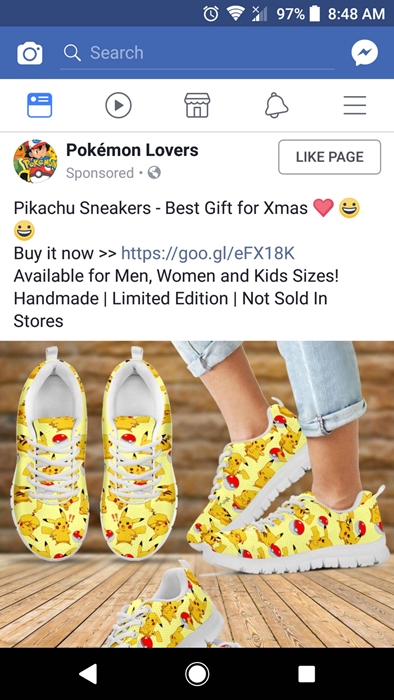Open the Pikachu sneakers ad image
Image resolution: width=394 pixels, height=700 pixels.
(197, 495)
